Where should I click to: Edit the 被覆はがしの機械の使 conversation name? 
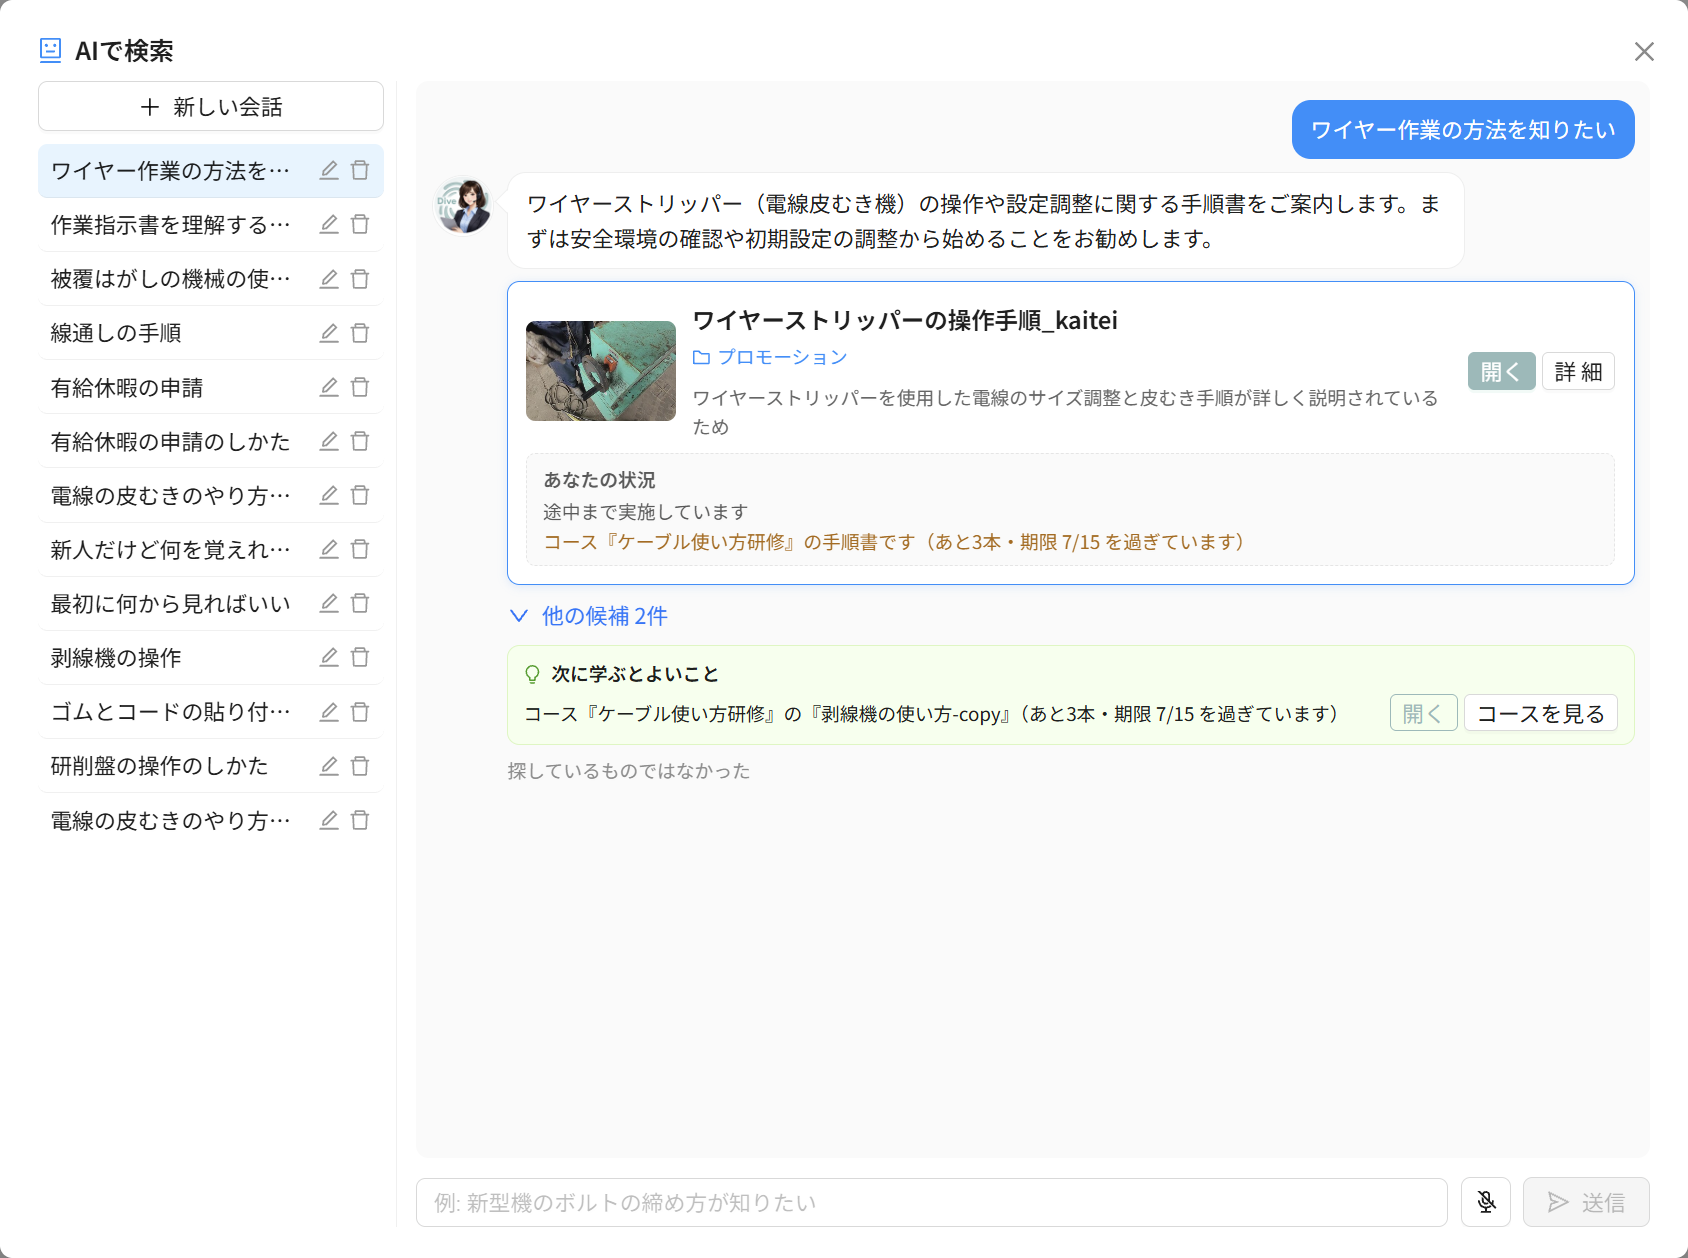[x=329, y=279]
